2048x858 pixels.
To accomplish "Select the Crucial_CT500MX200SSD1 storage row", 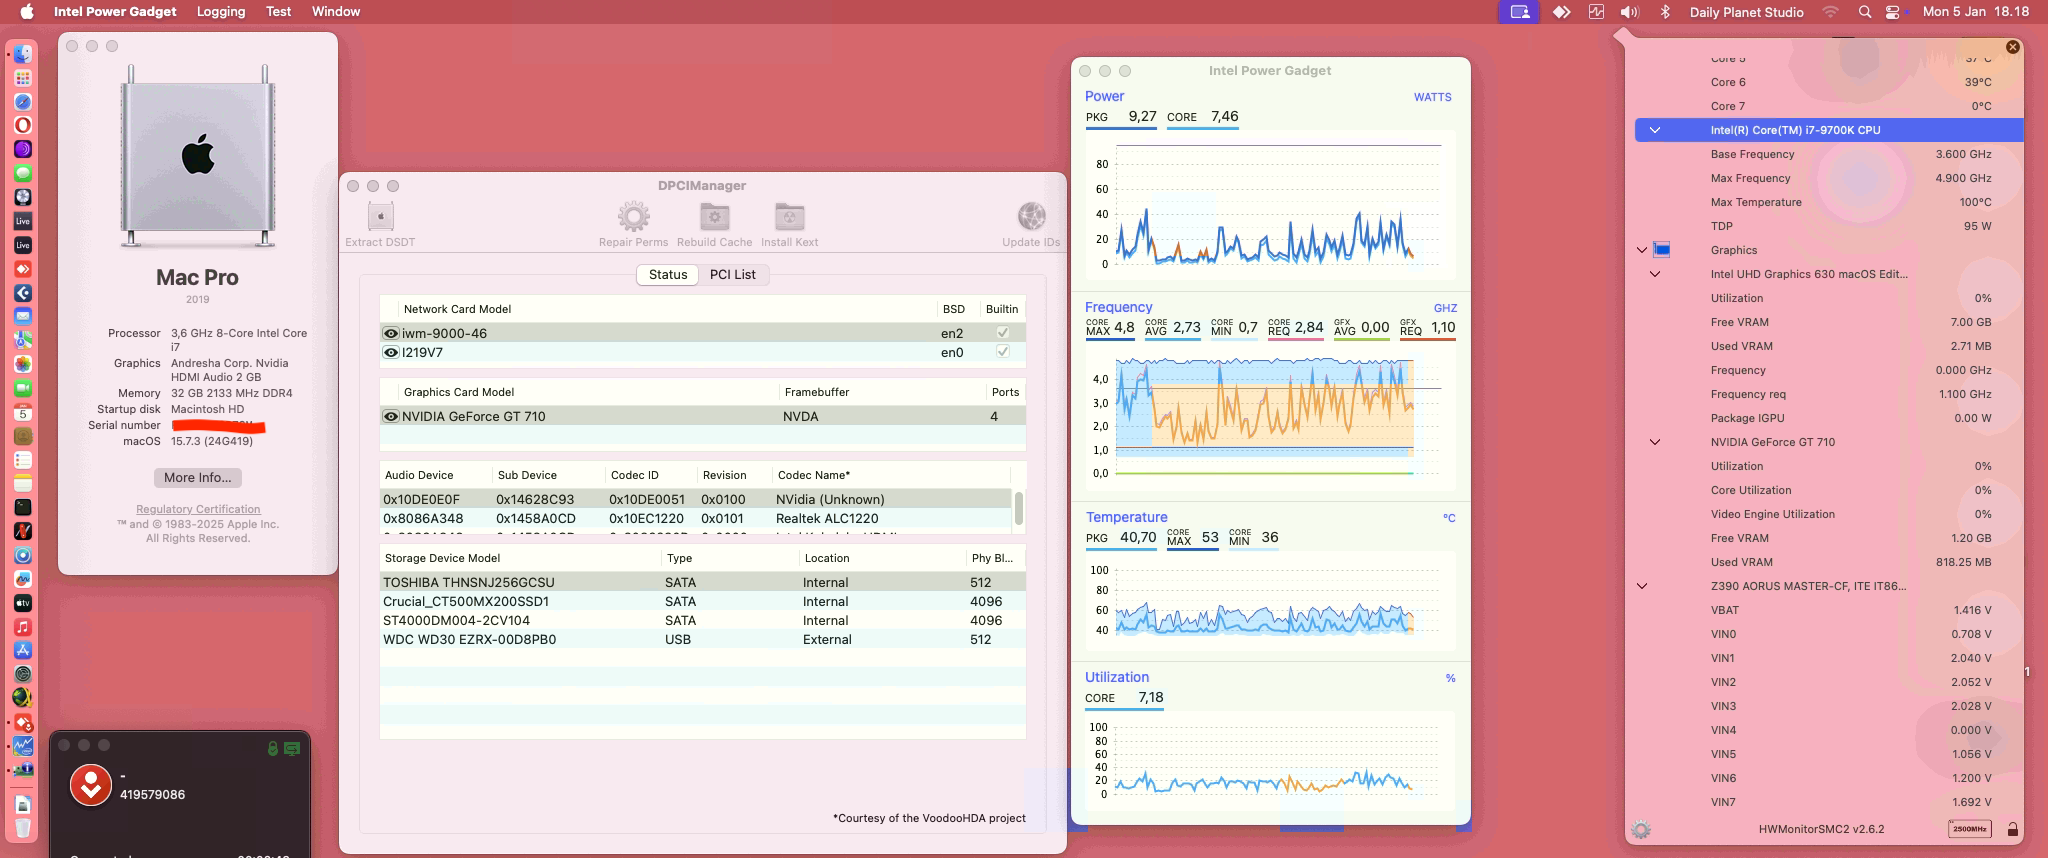I will click(703, 601).
